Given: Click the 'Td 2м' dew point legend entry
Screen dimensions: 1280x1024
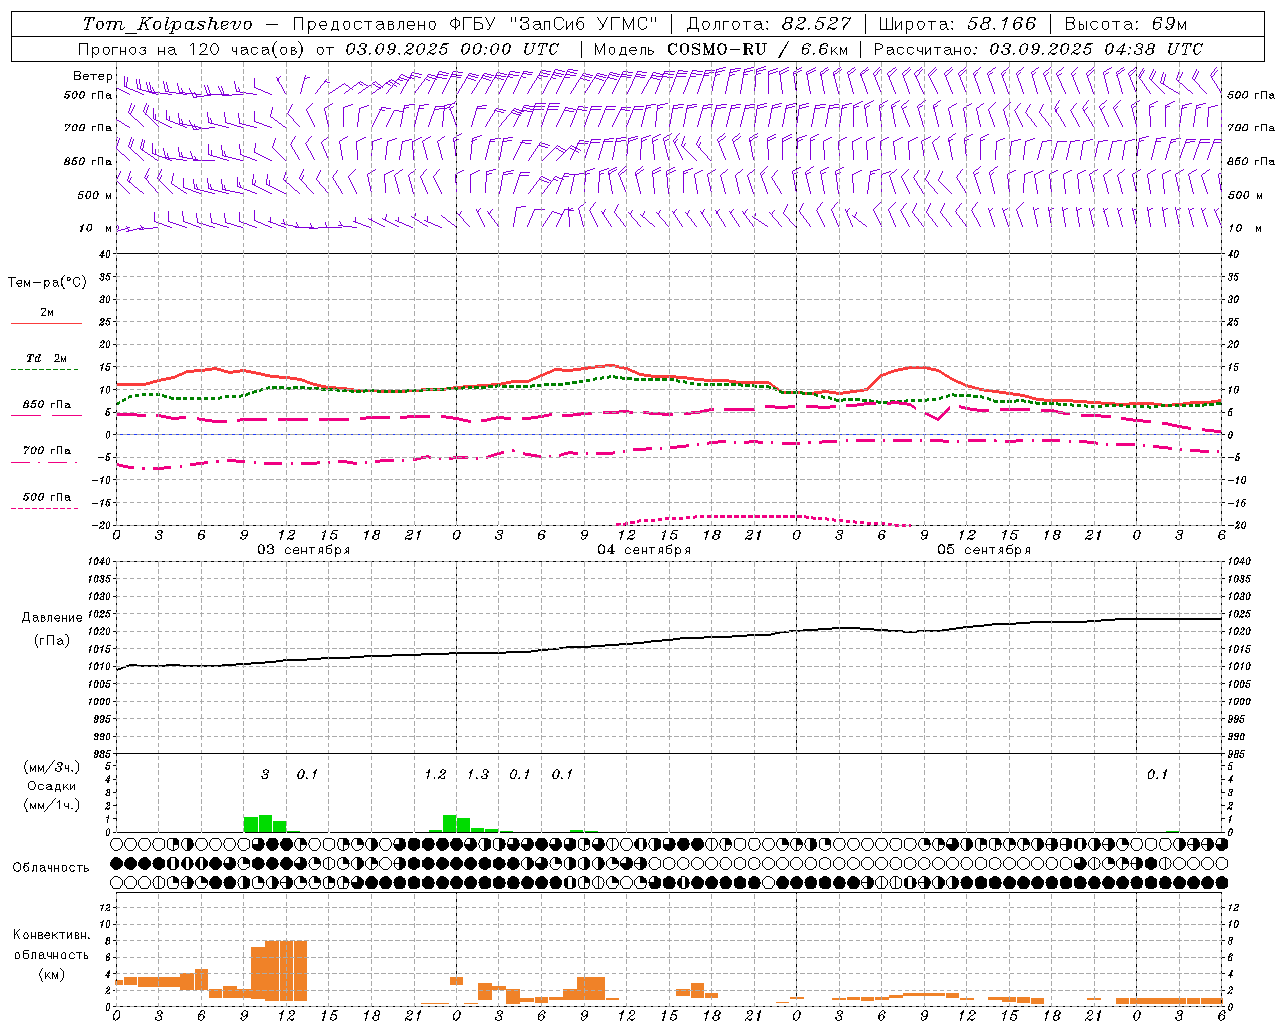Looking at the screenshot, I should point(47,358).
